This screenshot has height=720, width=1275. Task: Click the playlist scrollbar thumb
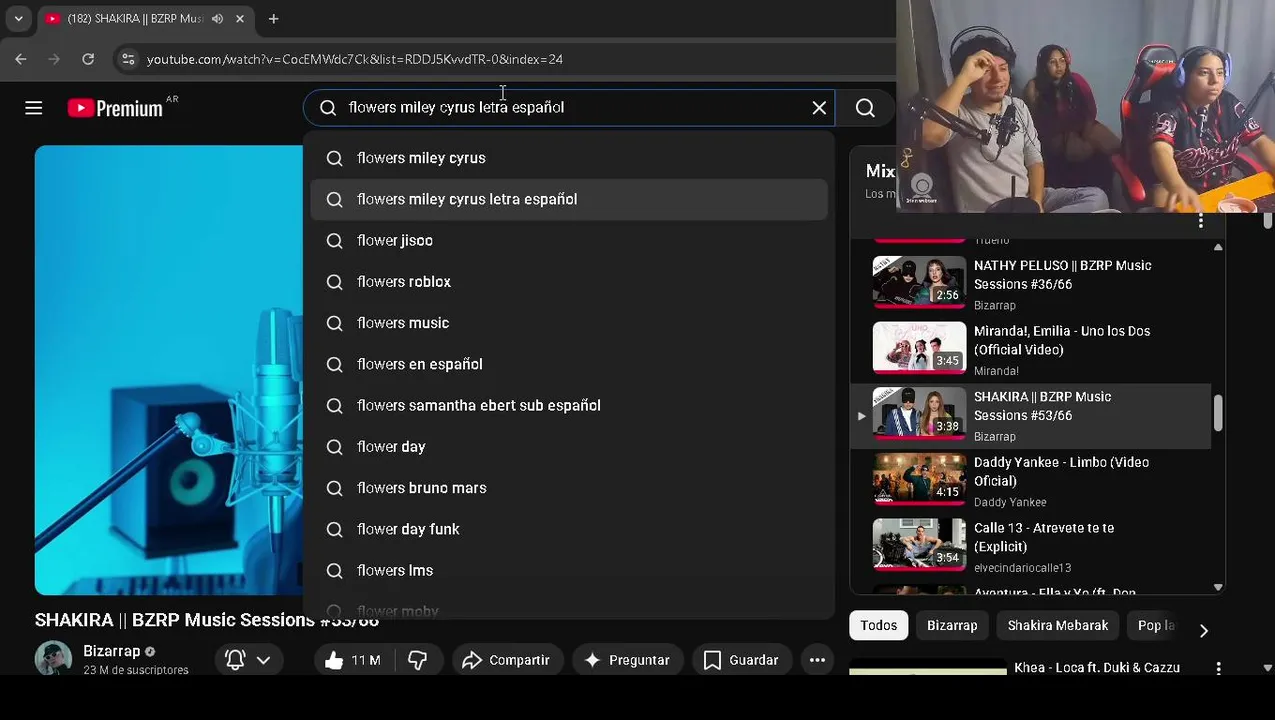click(x=1218, y=414)
